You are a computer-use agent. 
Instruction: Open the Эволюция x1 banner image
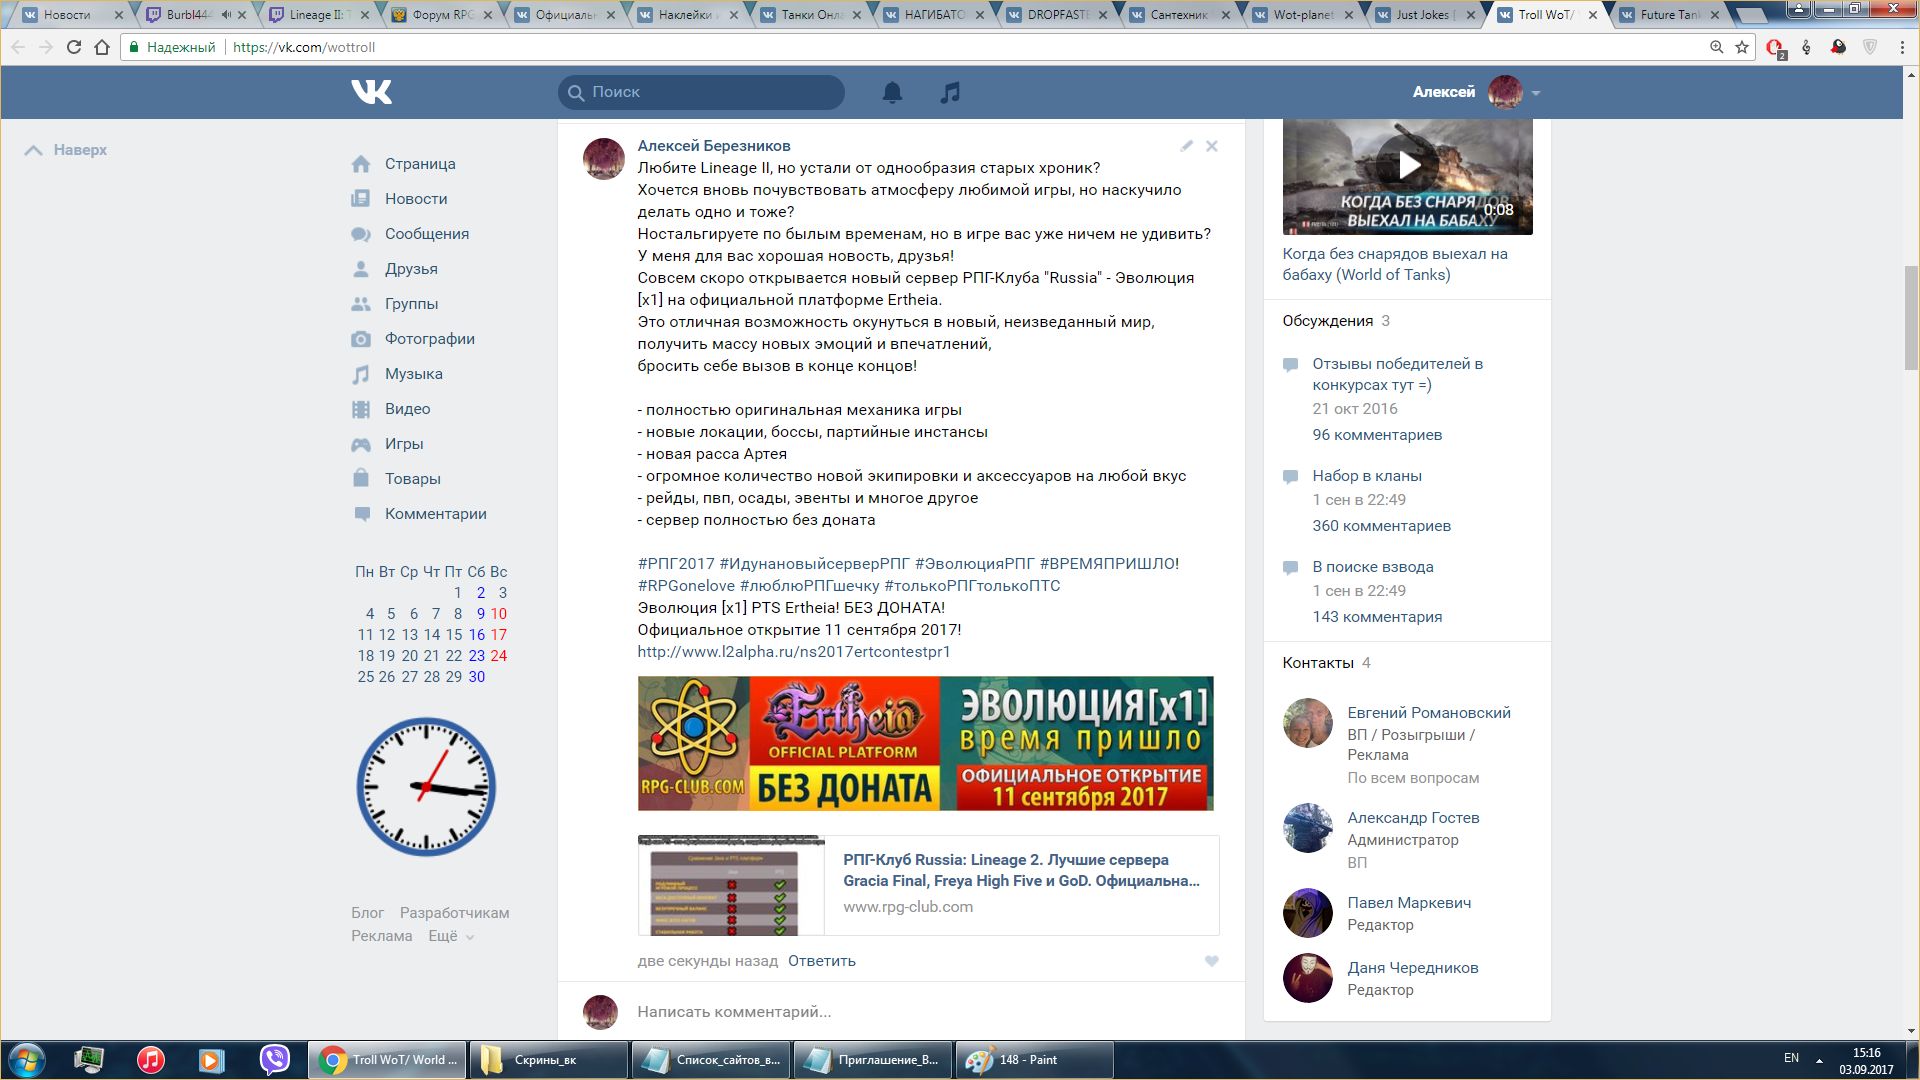point(925,743)
